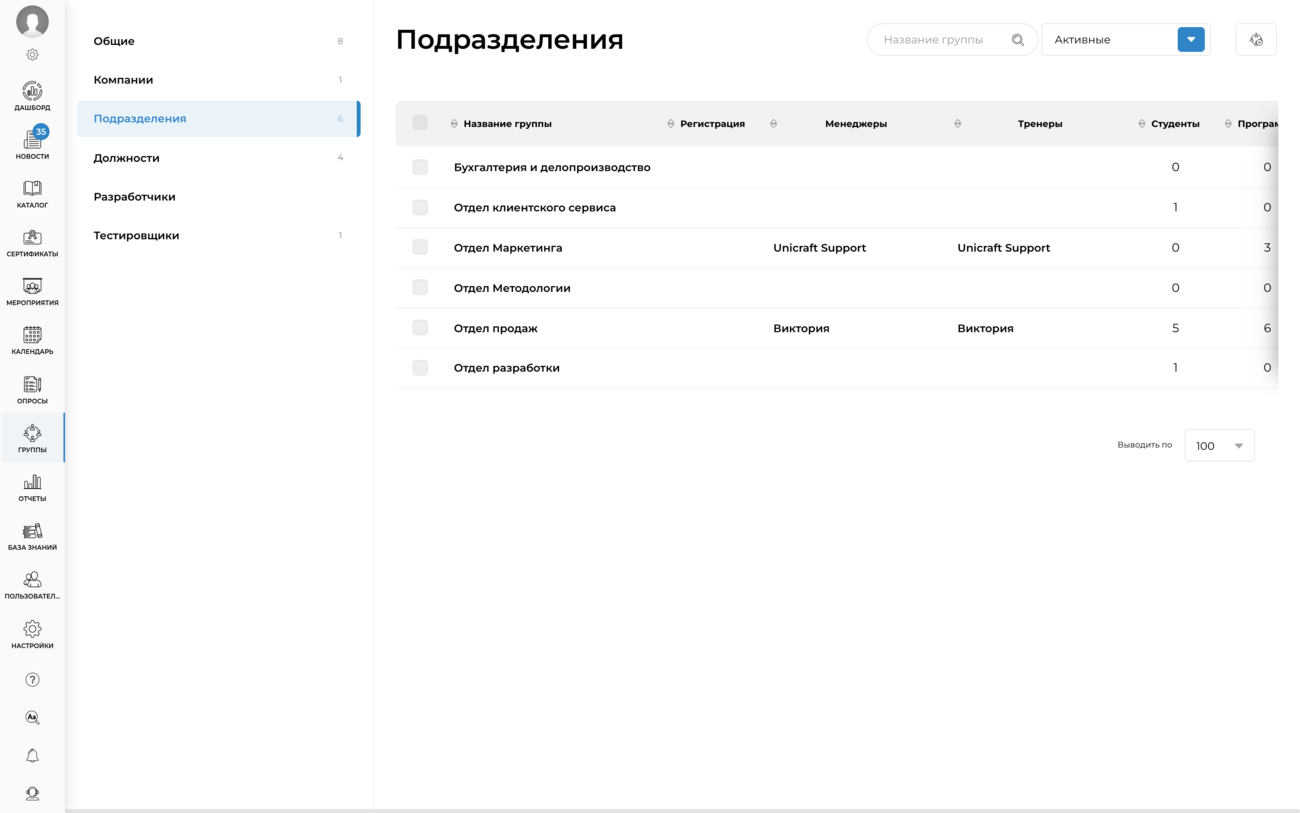Open the Сертификаты section
The width and height of the screenshot is (1300, 813).
32,243
